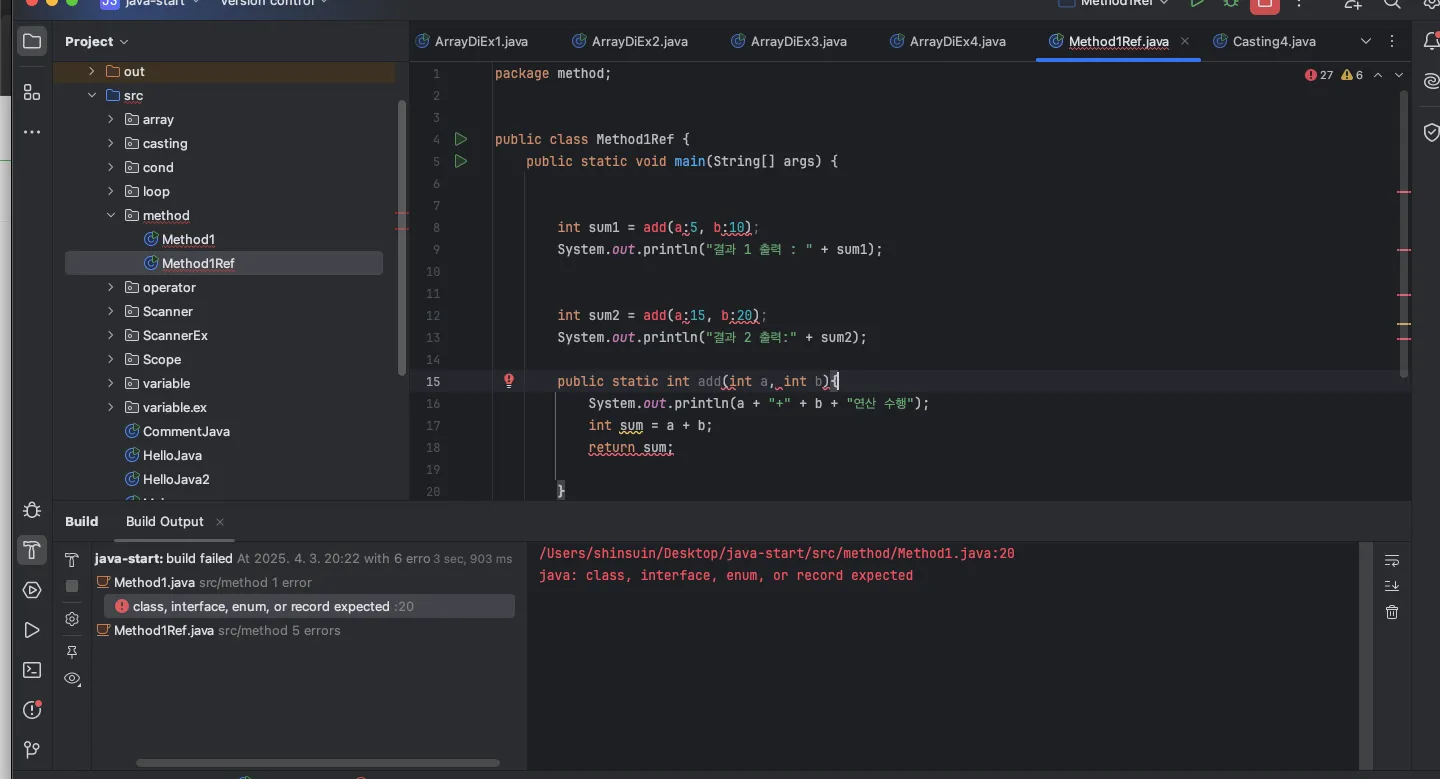1440x779 pixels.
Task: Click the Stop square in Build toolbar
Action: click(72, 586)
